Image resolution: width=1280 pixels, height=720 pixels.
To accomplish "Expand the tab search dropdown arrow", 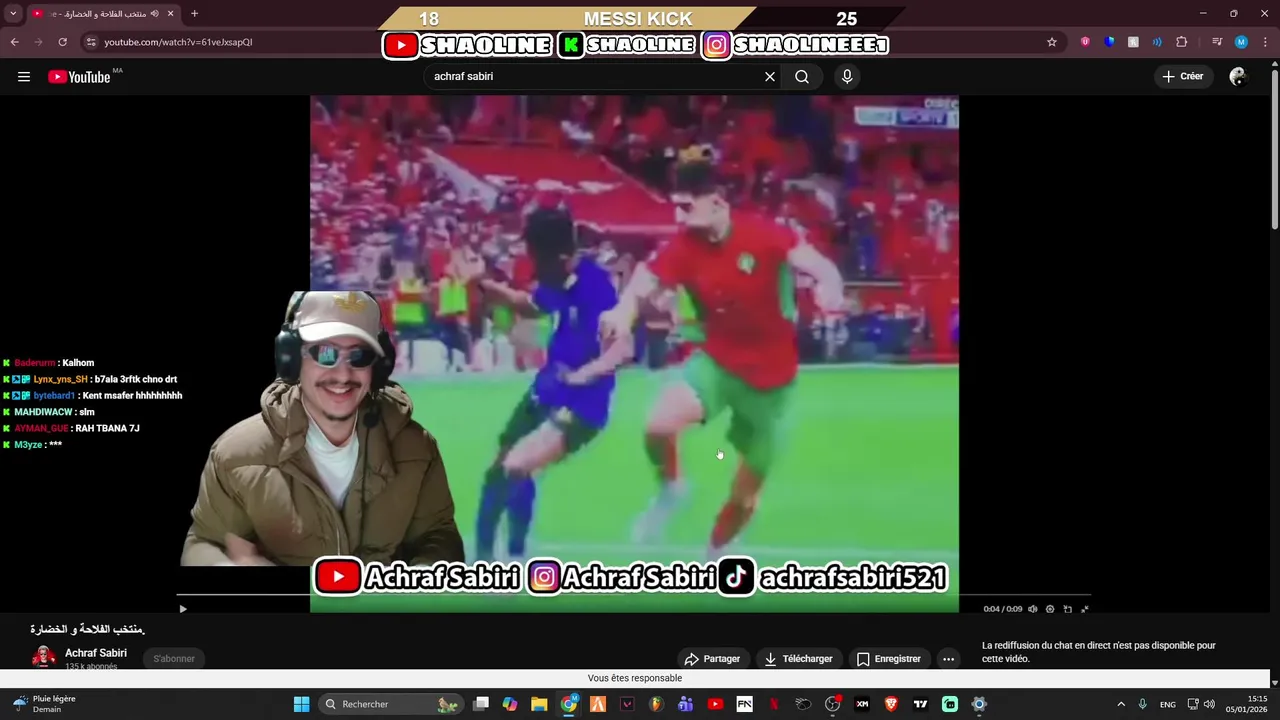I will (x=13, y=14).
